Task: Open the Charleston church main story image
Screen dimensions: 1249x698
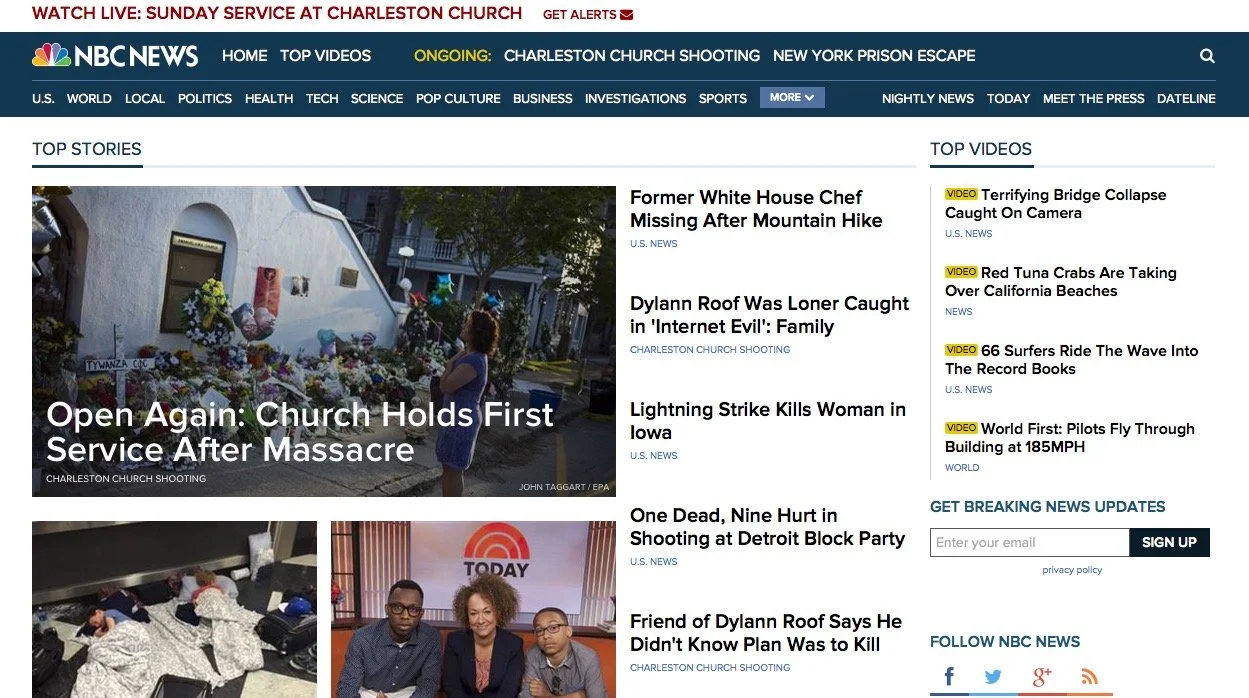Action: click(x=324, y=341)
